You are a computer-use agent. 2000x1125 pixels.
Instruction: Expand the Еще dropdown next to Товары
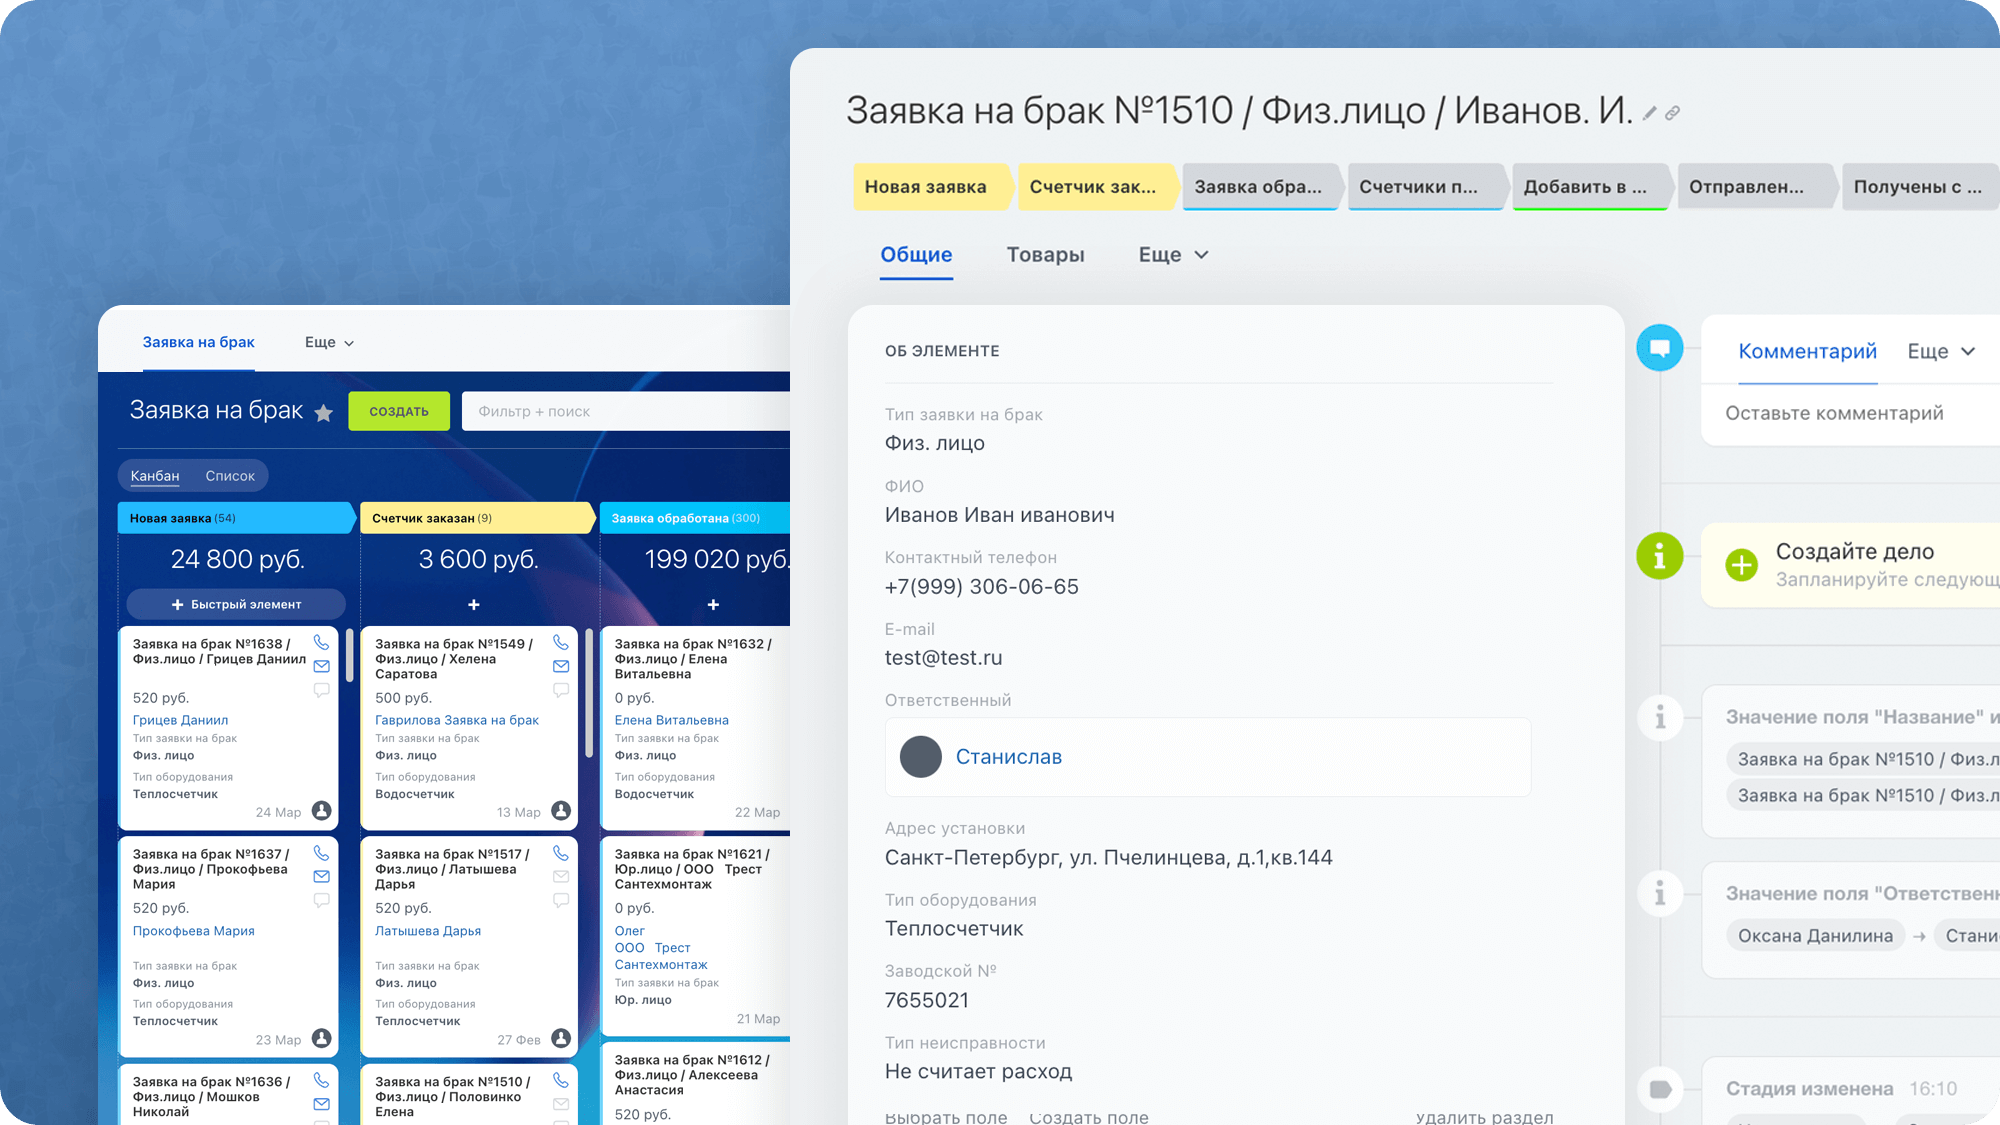[x=1173, y=255]
